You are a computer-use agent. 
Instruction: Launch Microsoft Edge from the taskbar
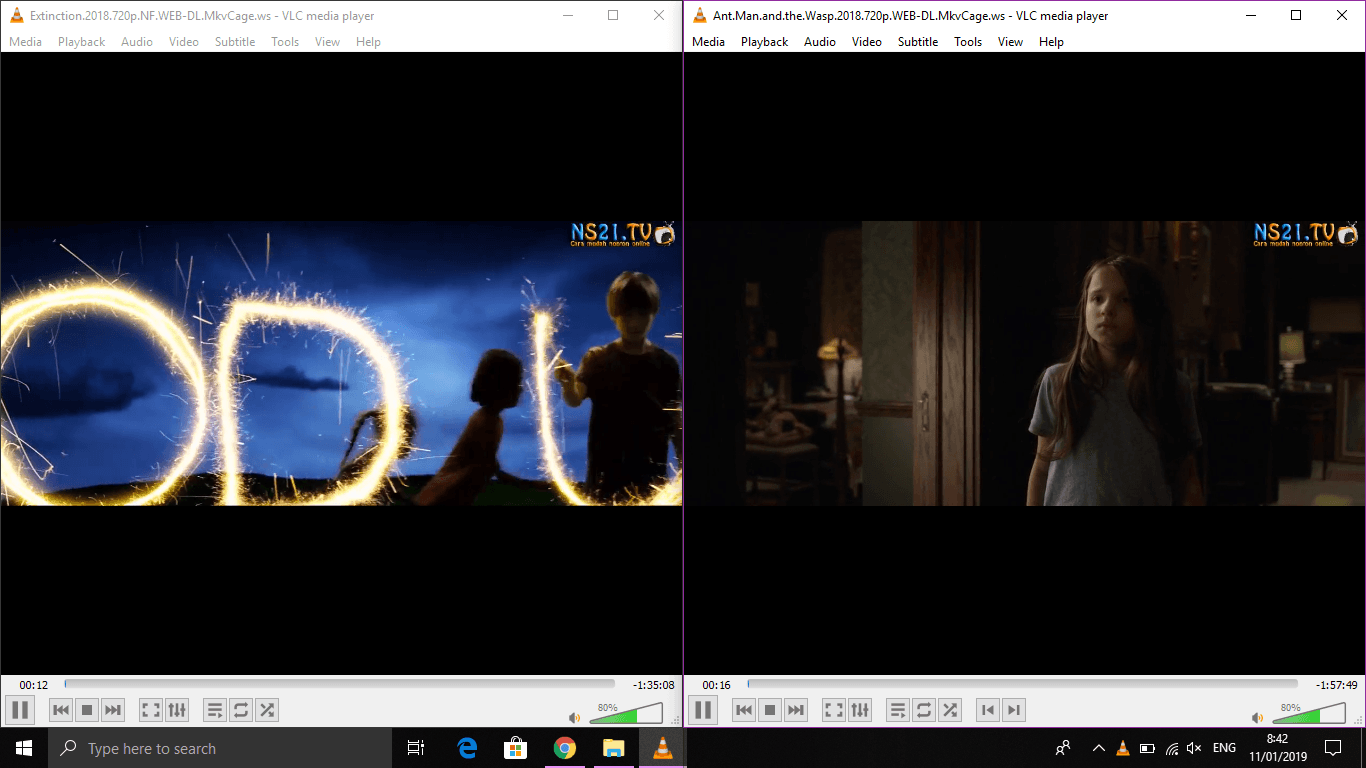coord(467,748)
